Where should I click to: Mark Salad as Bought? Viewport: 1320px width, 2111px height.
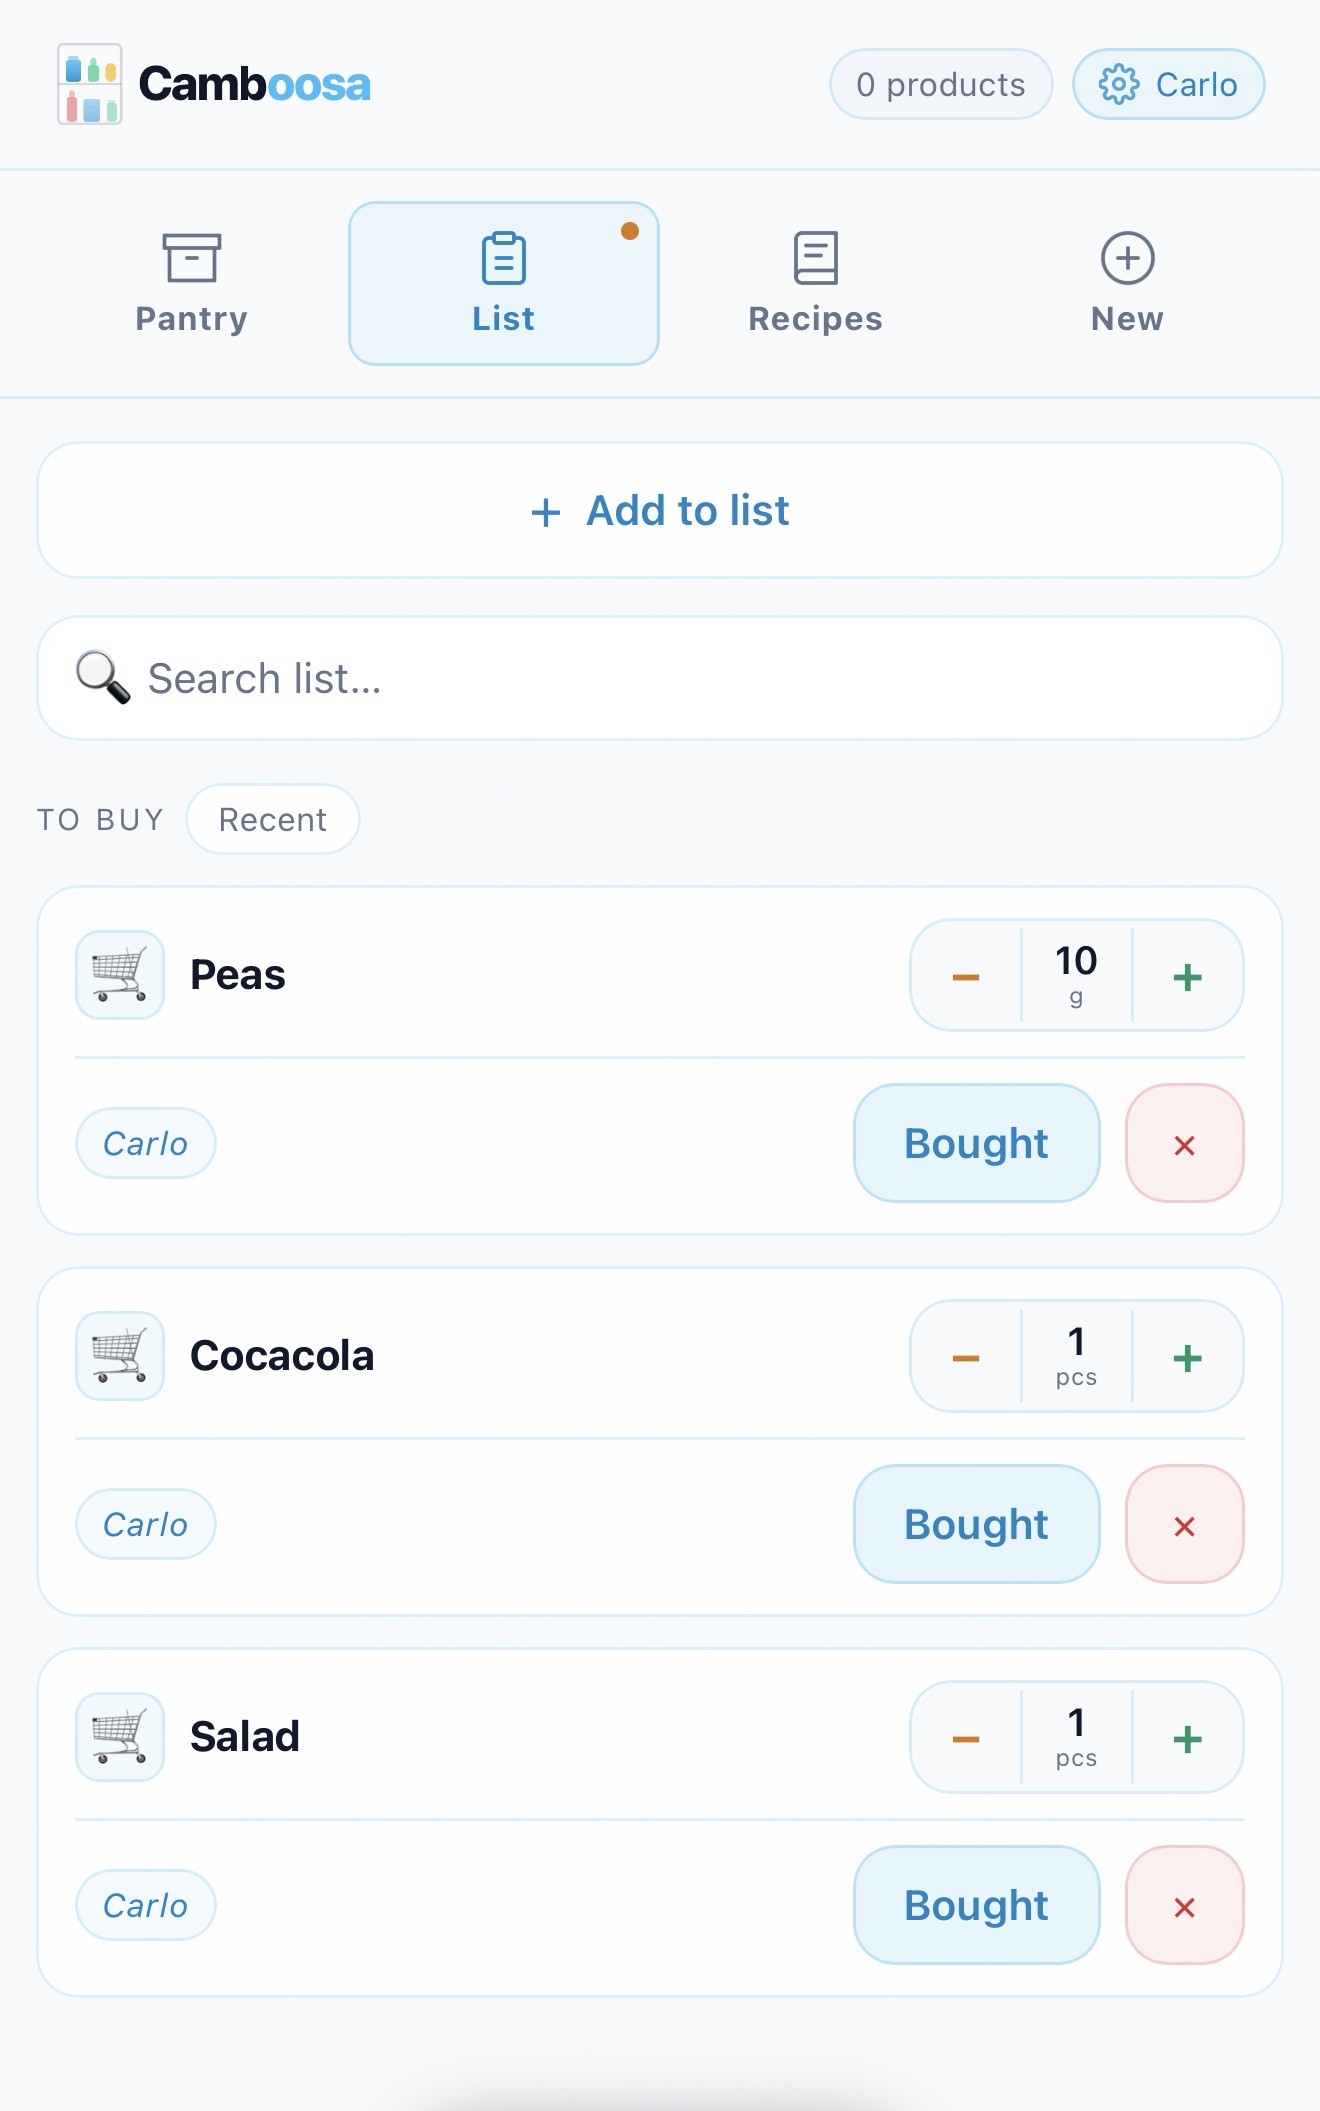click(976, 1906)
